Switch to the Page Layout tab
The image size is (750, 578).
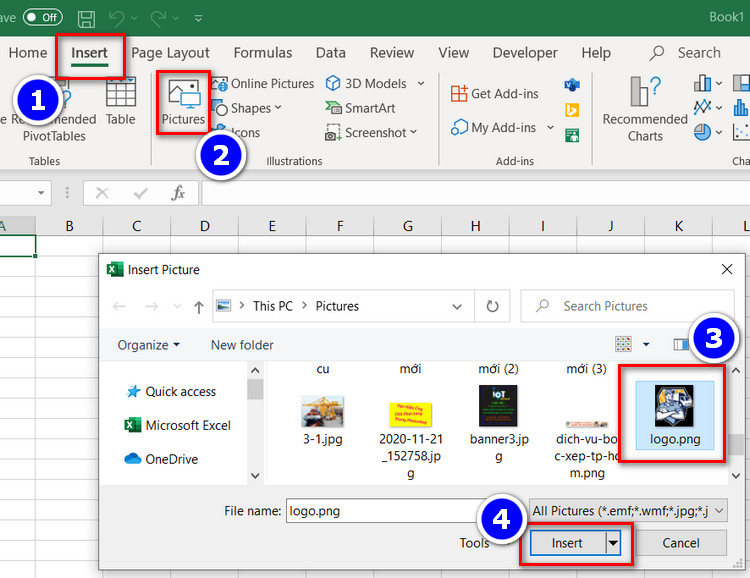(170, 53)
